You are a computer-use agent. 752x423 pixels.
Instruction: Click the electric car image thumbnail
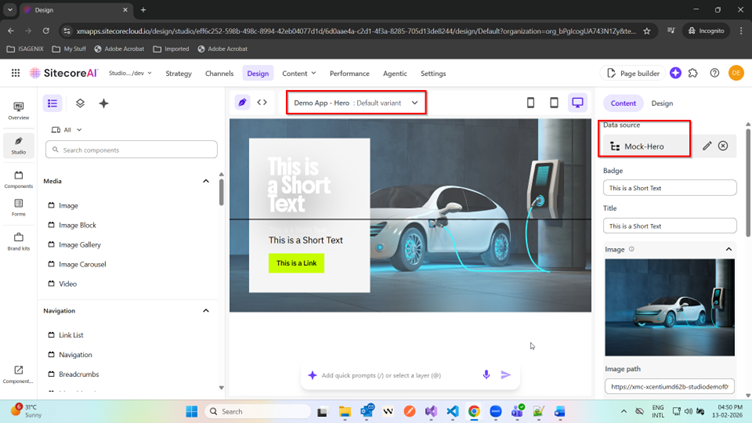tap(670, 307)
